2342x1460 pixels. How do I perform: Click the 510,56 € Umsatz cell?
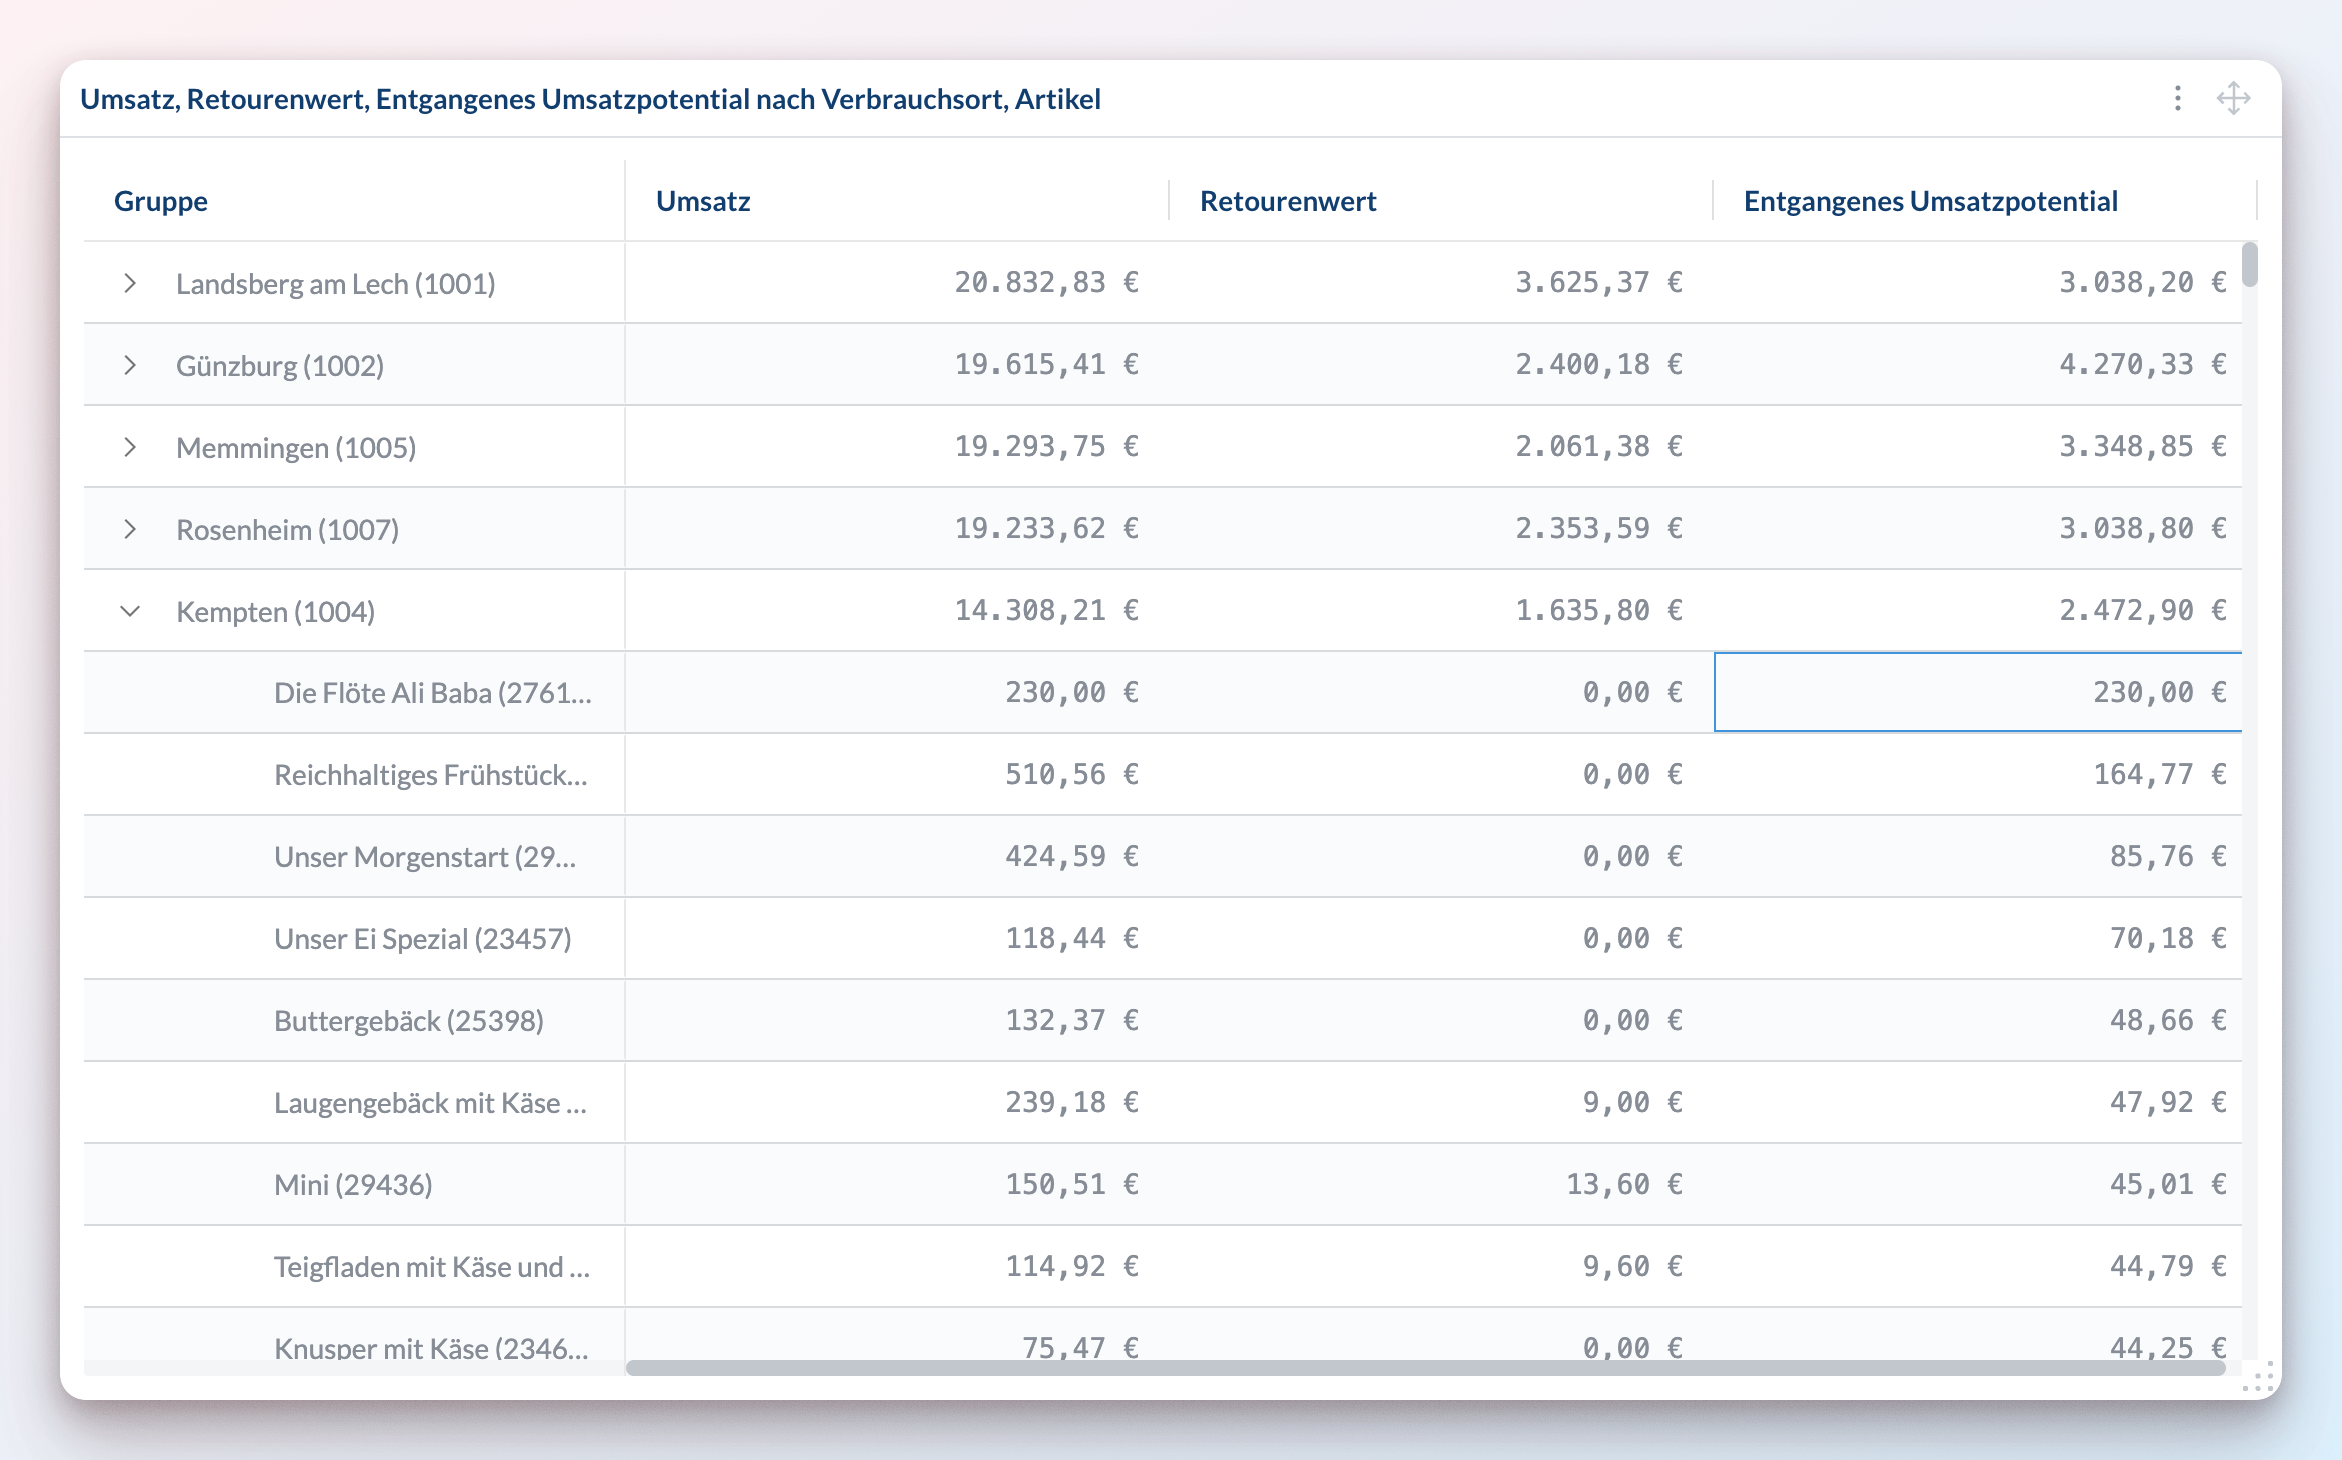pos(1070,775)
